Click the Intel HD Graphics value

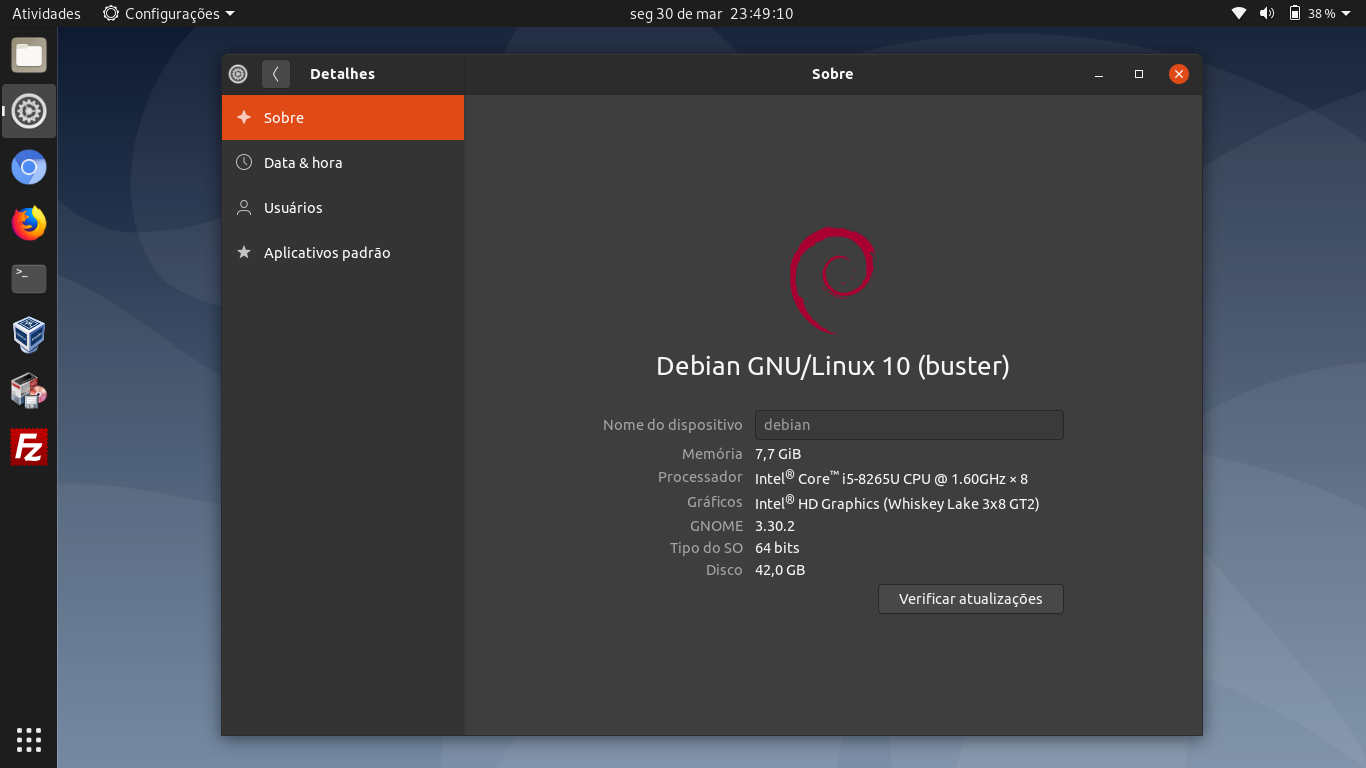pos(897,503)
